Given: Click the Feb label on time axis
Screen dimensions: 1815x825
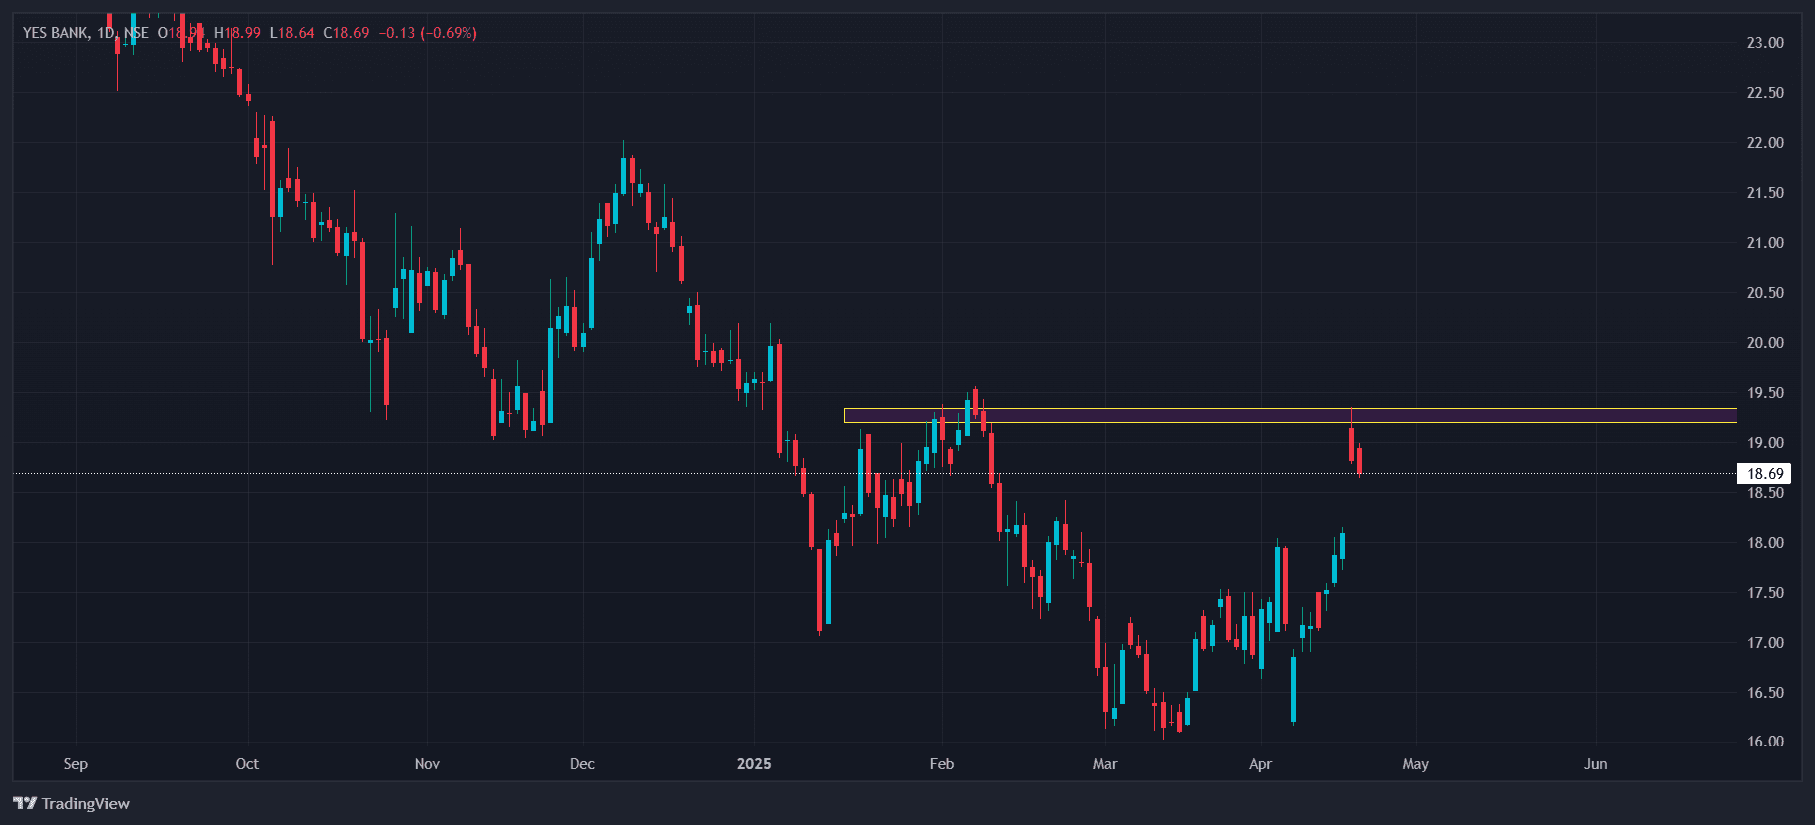Looking at the screenshot, I should pos(942,764).
